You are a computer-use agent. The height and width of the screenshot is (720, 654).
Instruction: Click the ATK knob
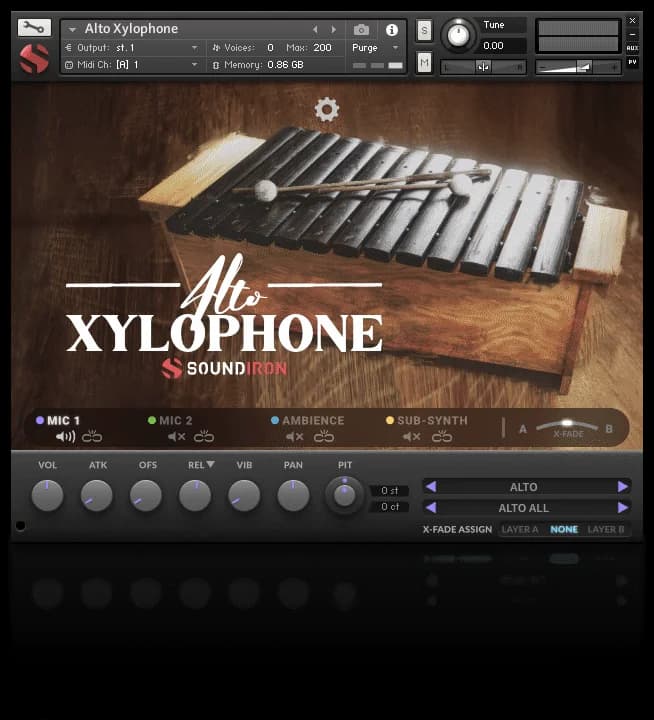[96, 495]
